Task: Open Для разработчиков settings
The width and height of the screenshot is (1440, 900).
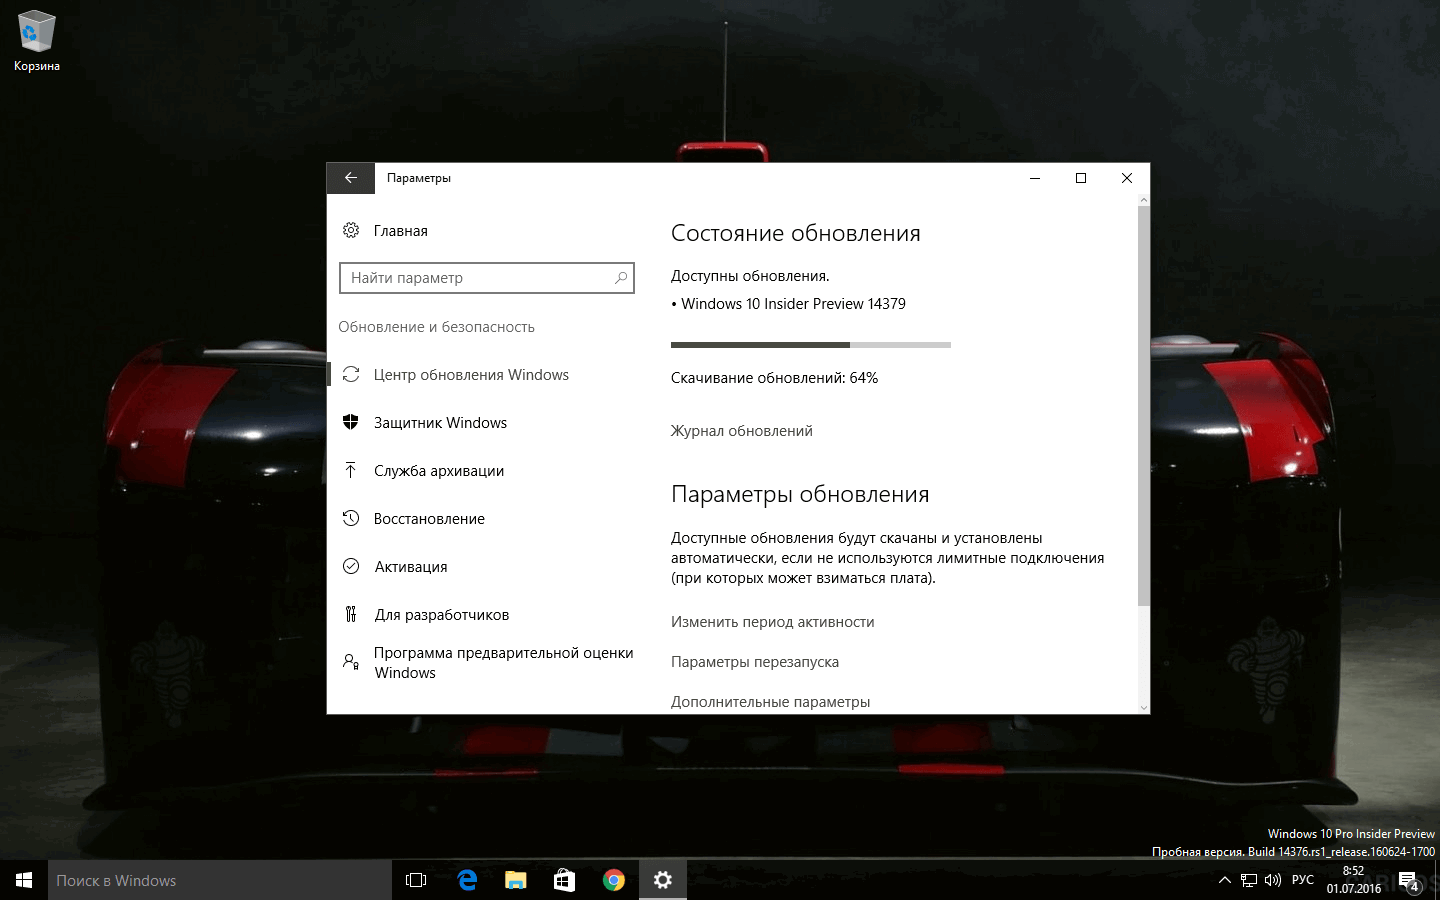Action: (x=441, y=614)
